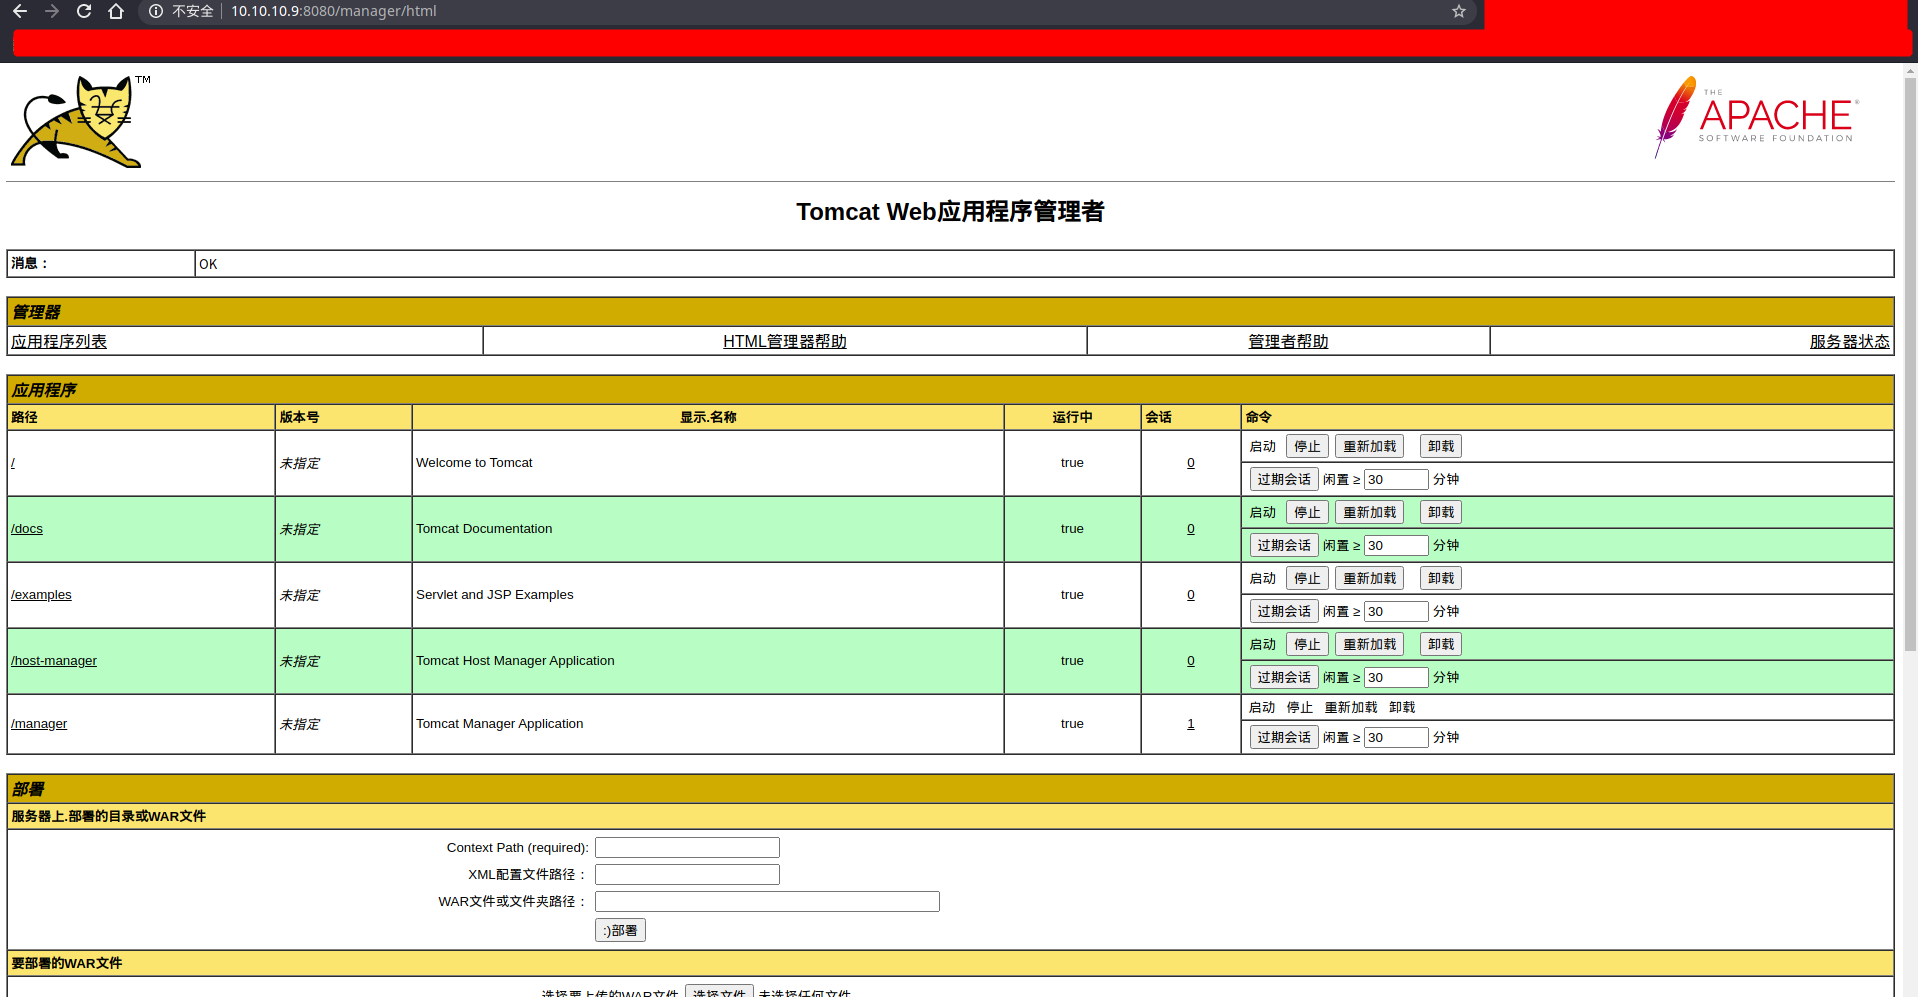Click the page vertical scrollbar

click(x=1910, y=365)
